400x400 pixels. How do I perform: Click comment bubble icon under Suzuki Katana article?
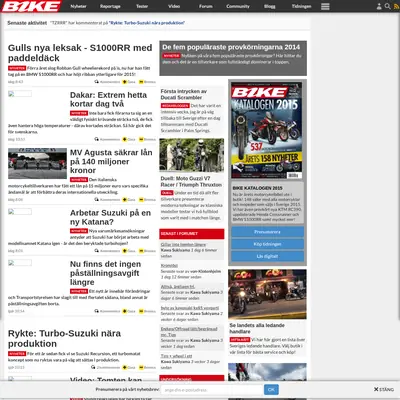tap(97, 251)
